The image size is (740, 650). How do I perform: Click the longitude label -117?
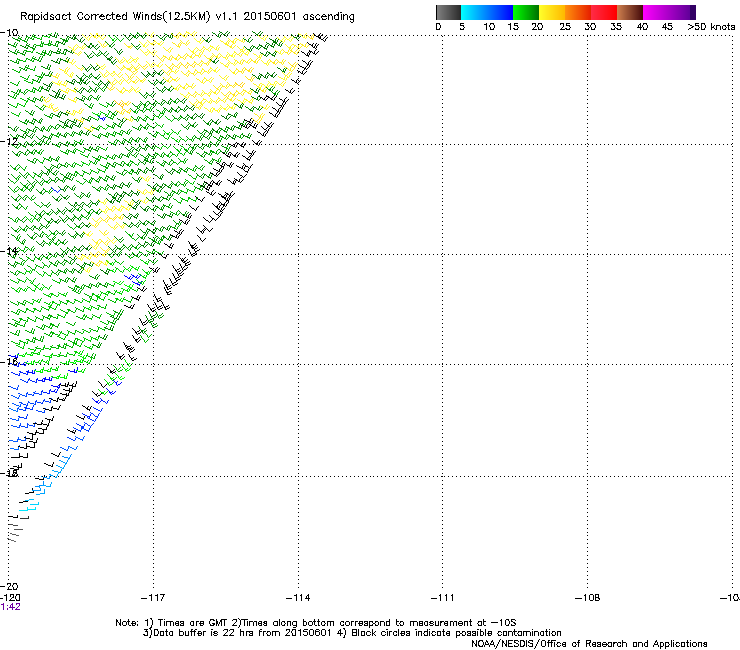153,598
